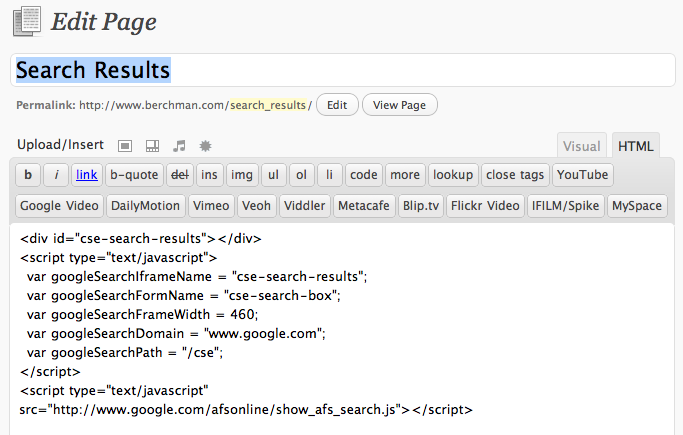Click the Vimeo embed button
683x435 pixels.
coord(211,206)
